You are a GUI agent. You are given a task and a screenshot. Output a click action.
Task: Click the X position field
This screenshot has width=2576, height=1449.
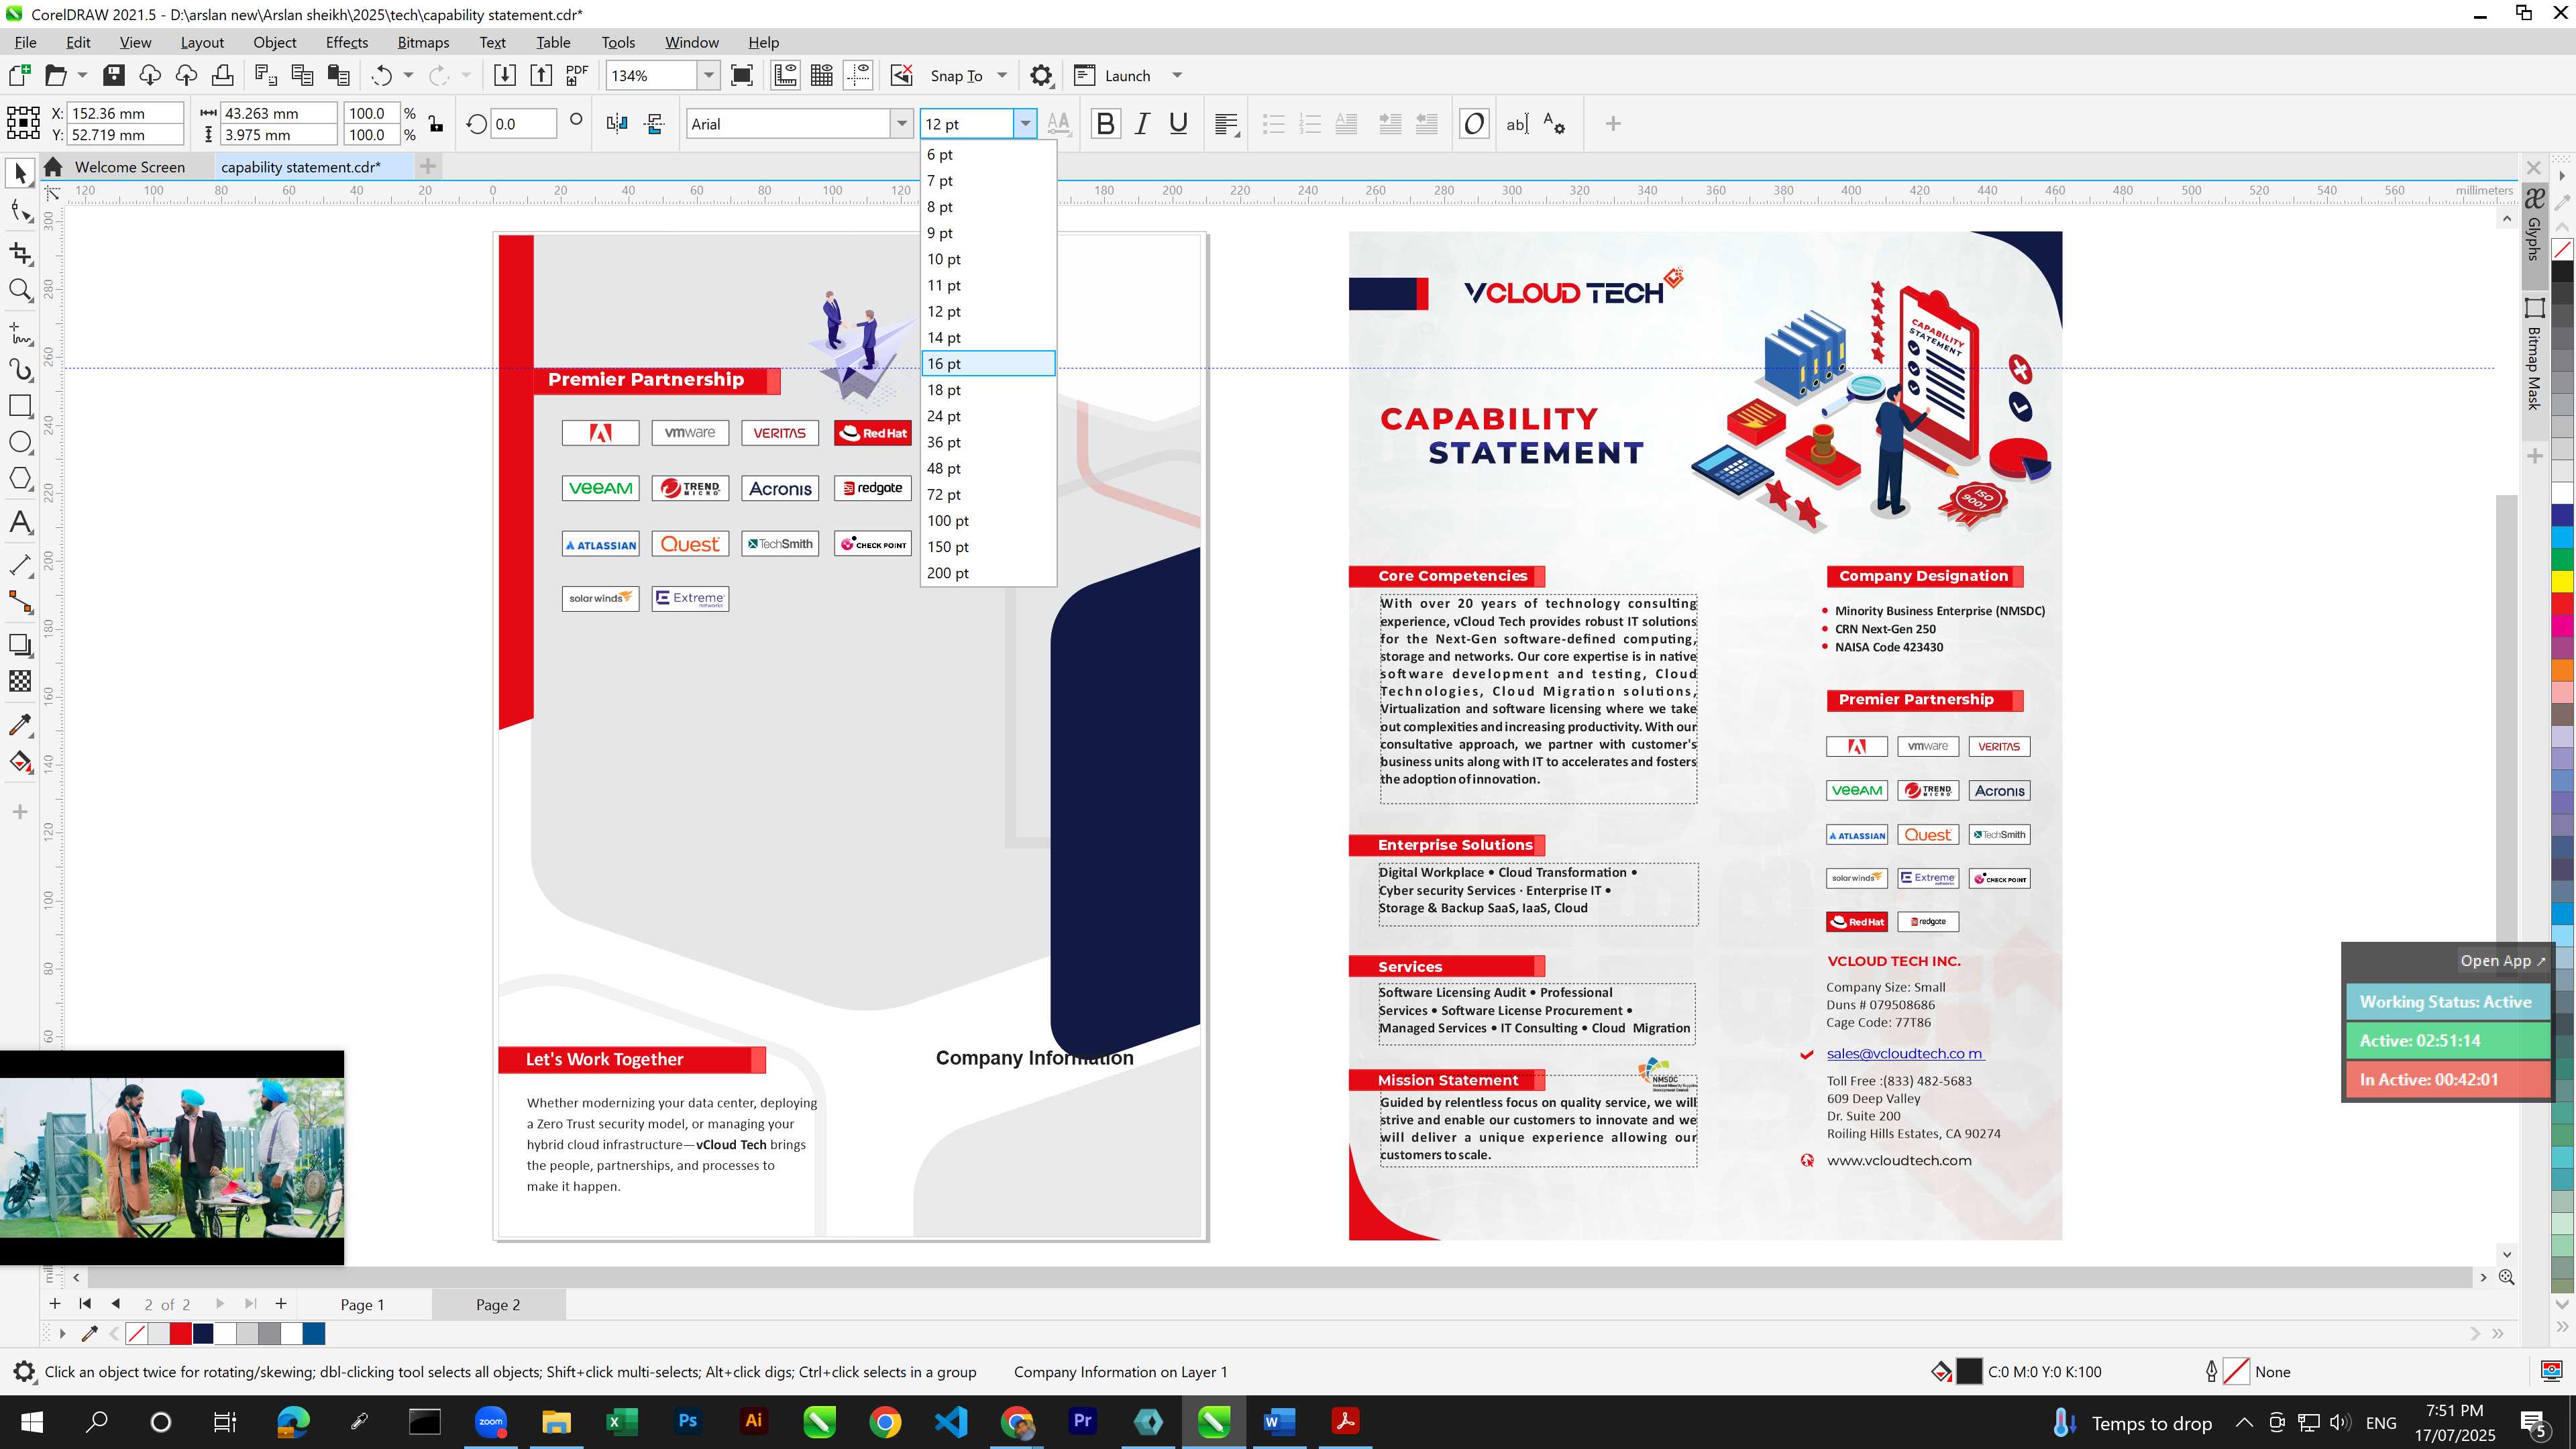(x=125, y=113)
